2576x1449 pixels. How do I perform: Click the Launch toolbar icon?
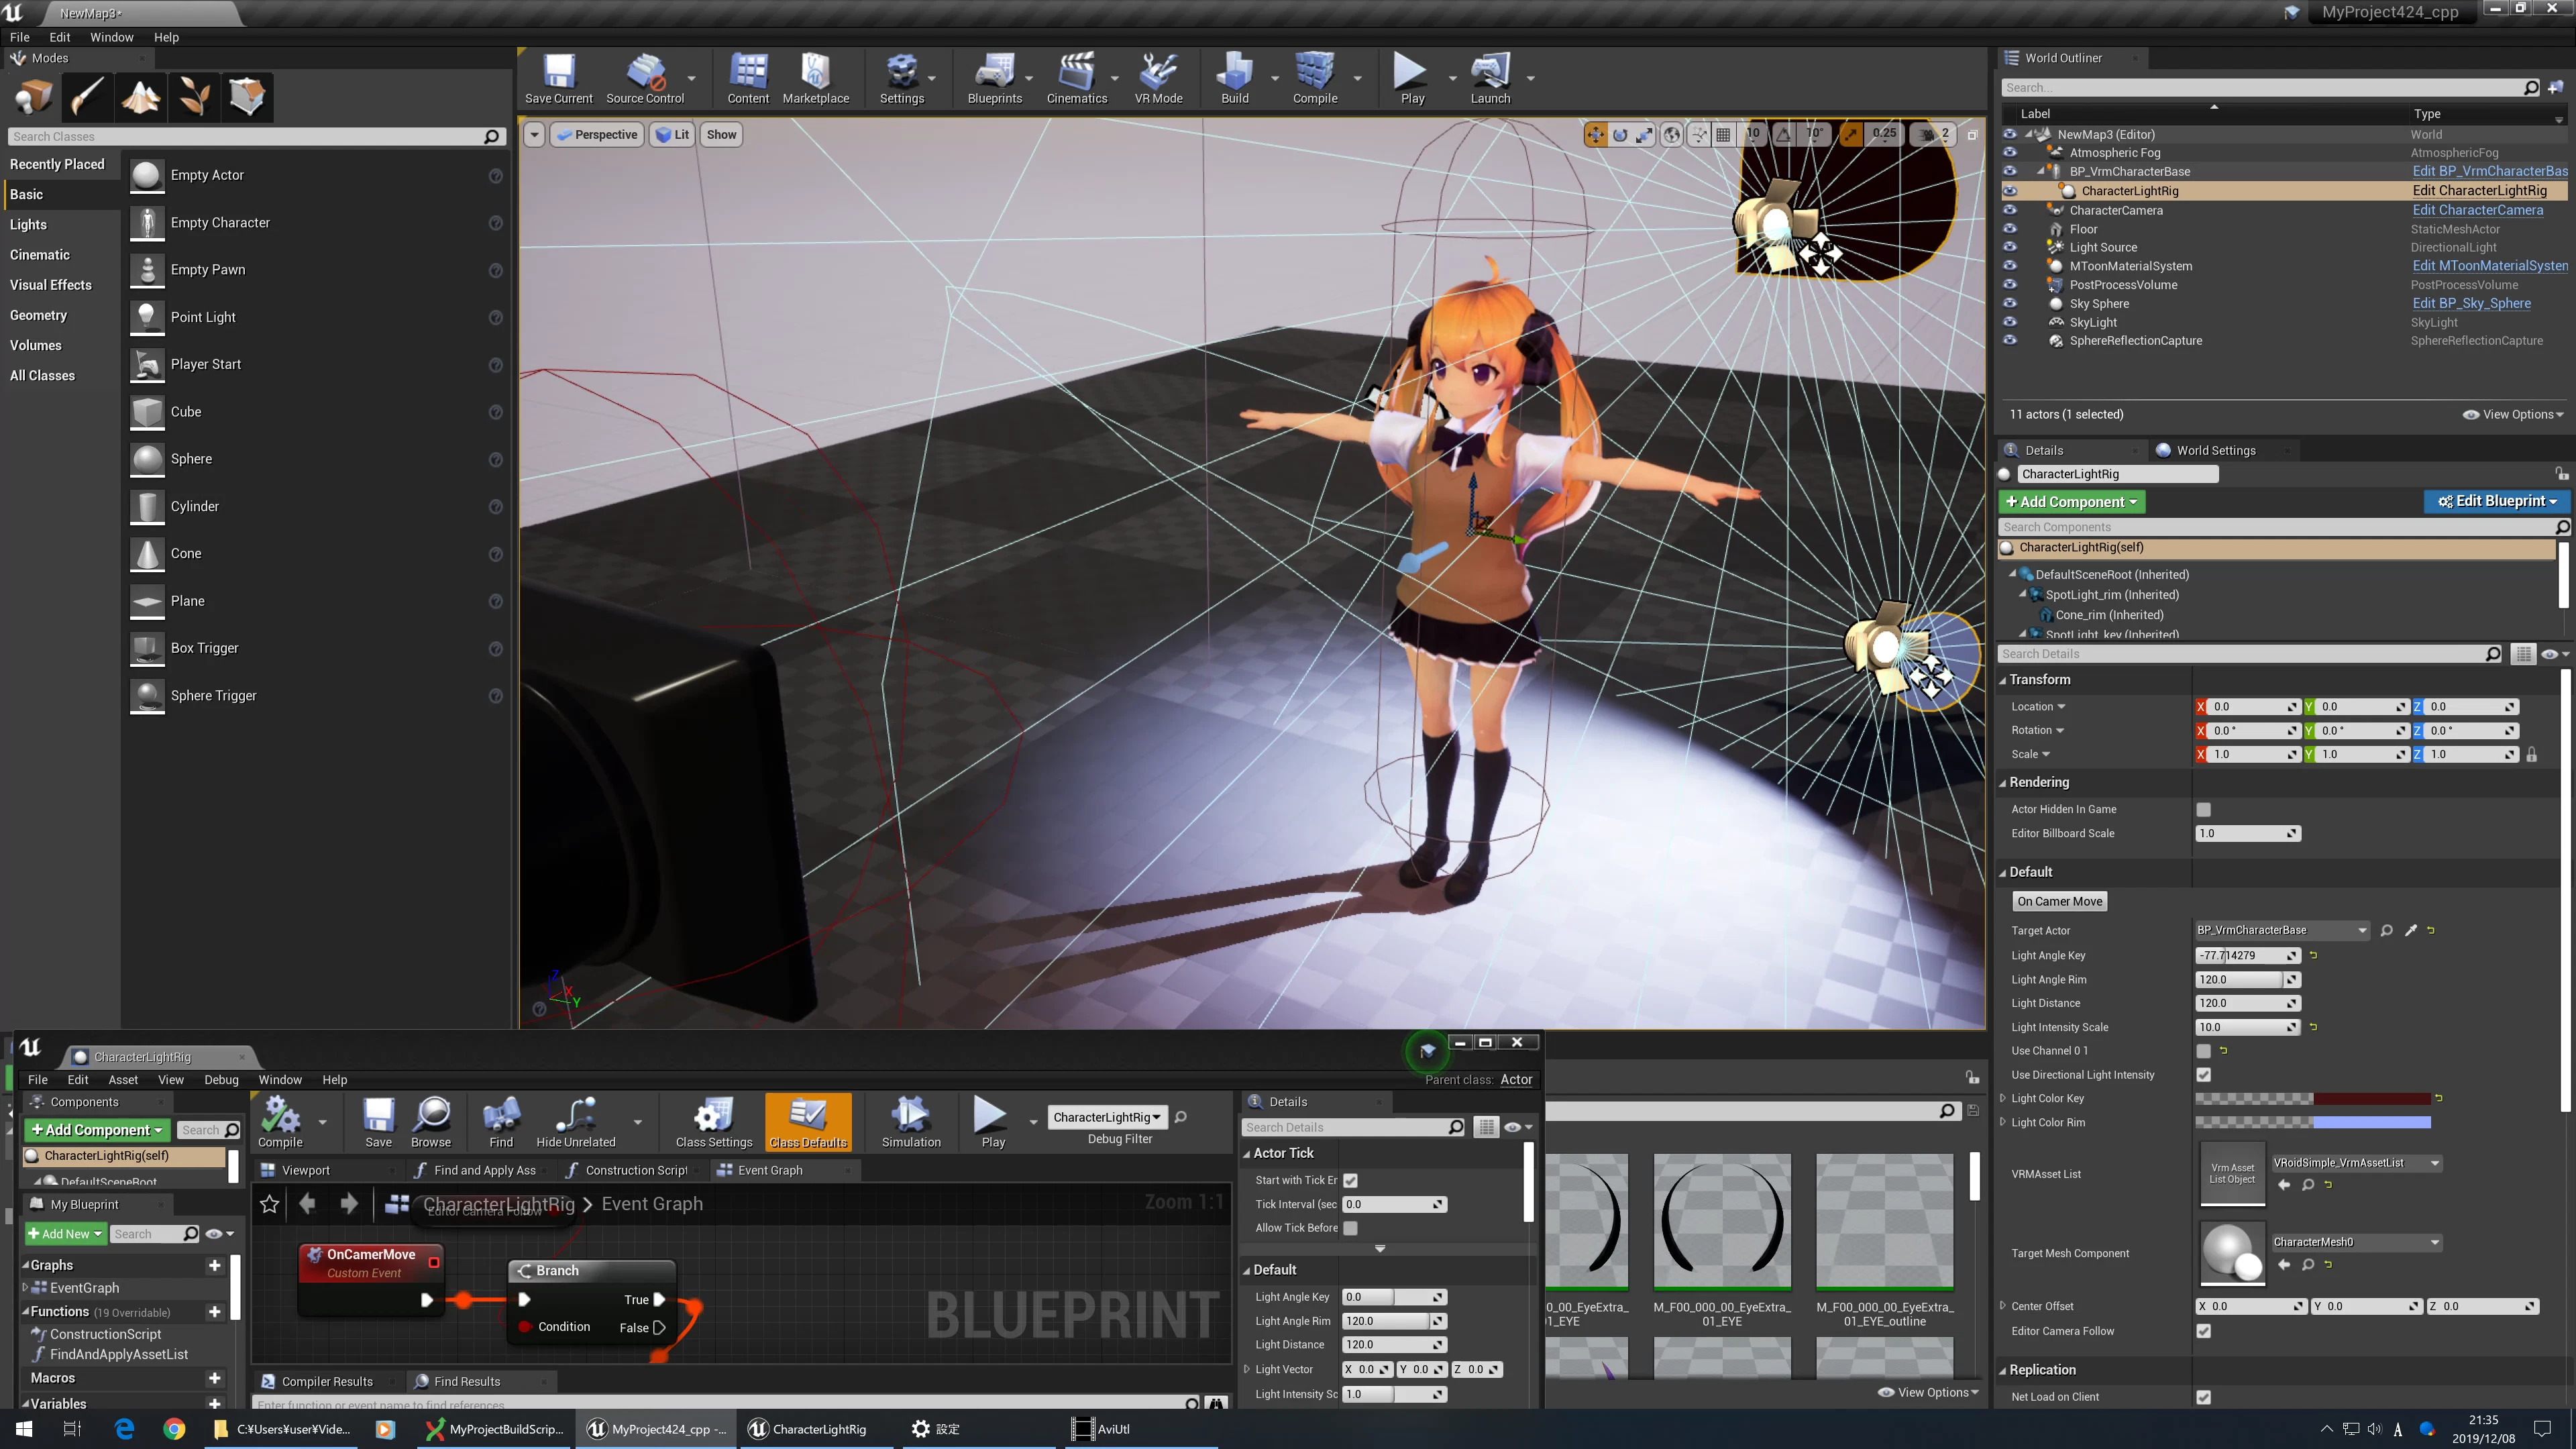point(1490,78)
